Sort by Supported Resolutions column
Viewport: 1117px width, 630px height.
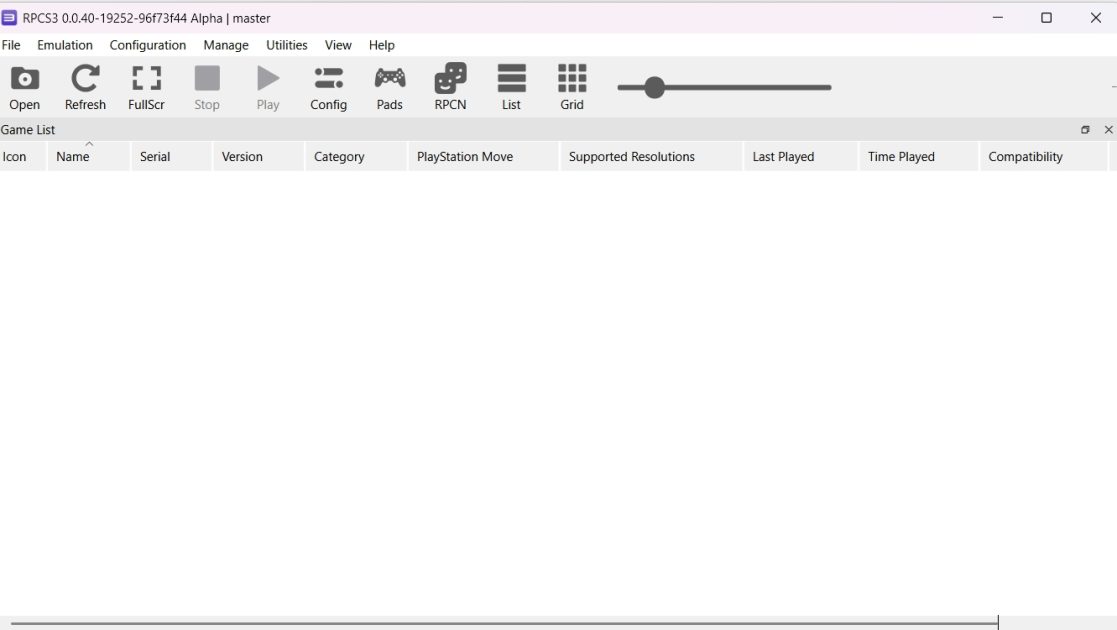click(x=651, y=157)
